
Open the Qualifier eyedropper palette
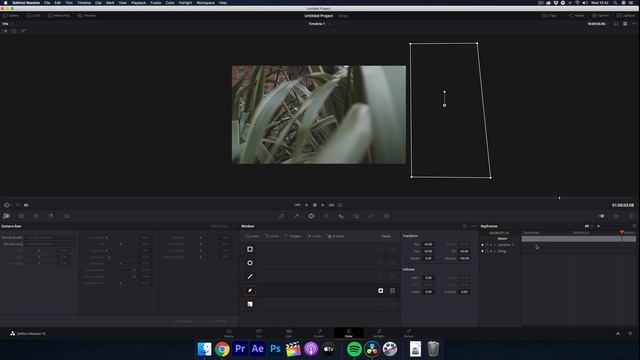click(x=297, y=216)
